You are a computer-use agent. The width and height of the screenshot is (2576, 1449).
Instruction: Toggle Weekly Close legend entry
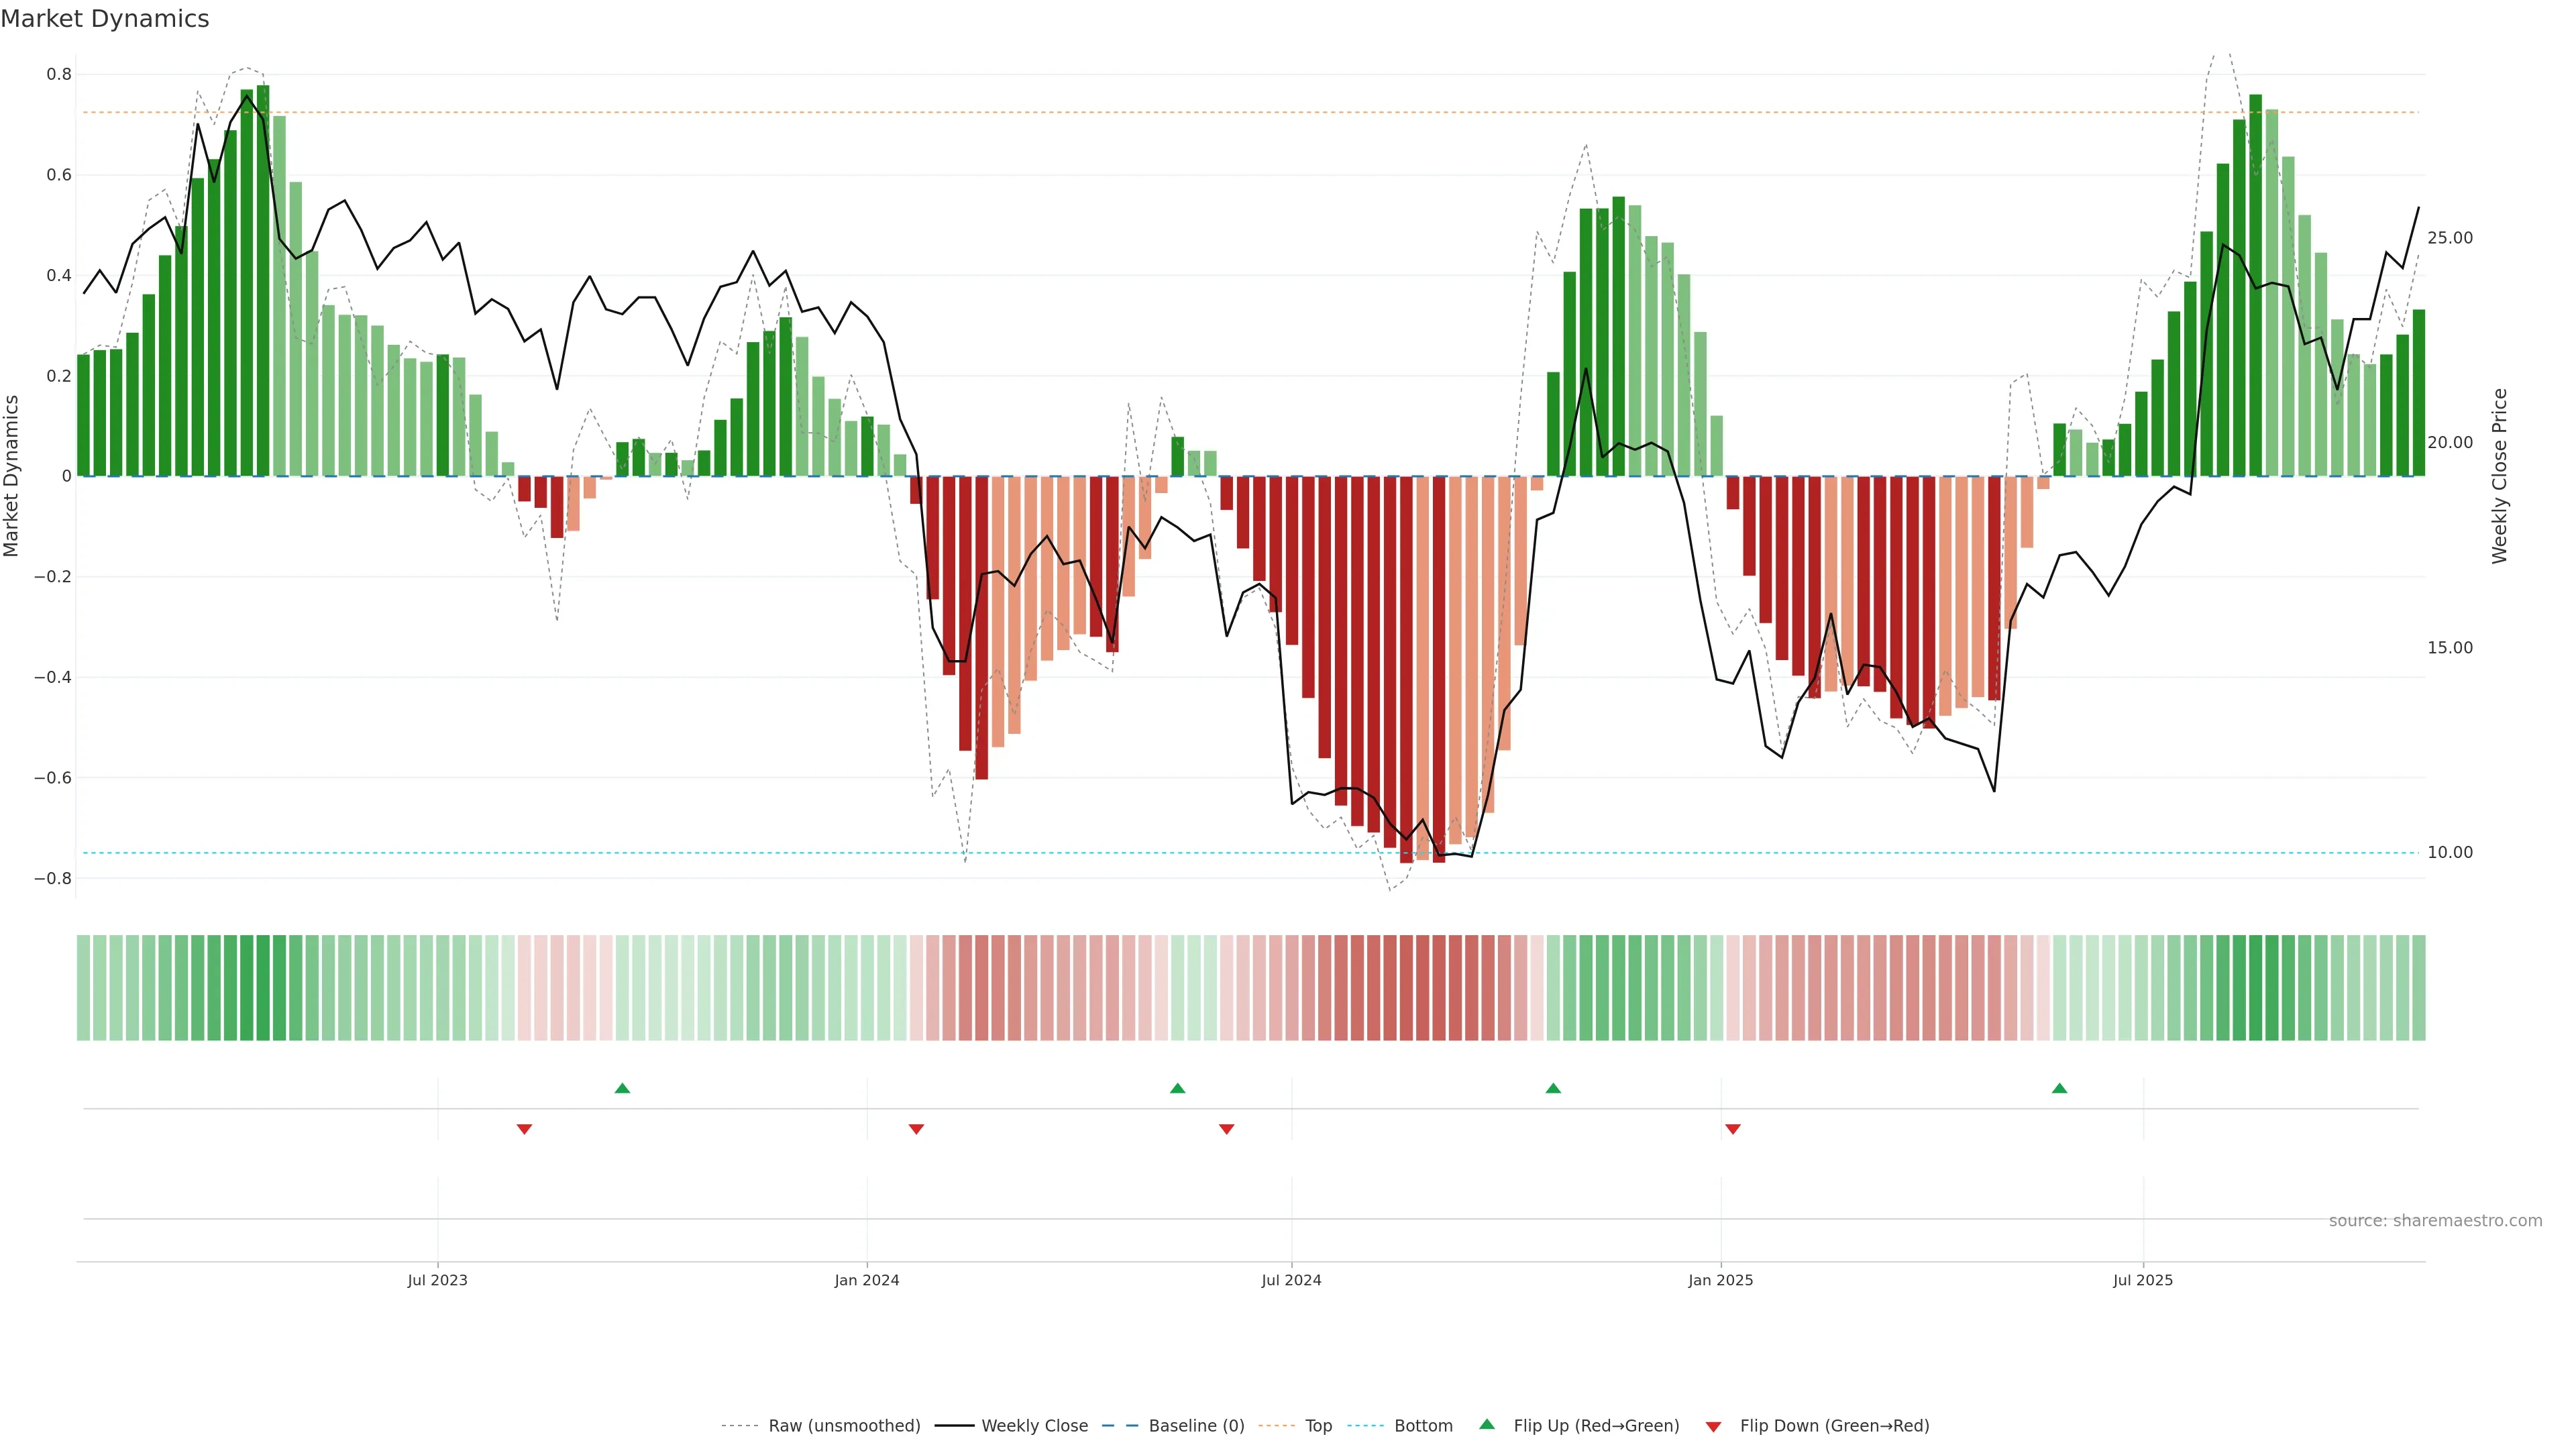[1034, 1426]
